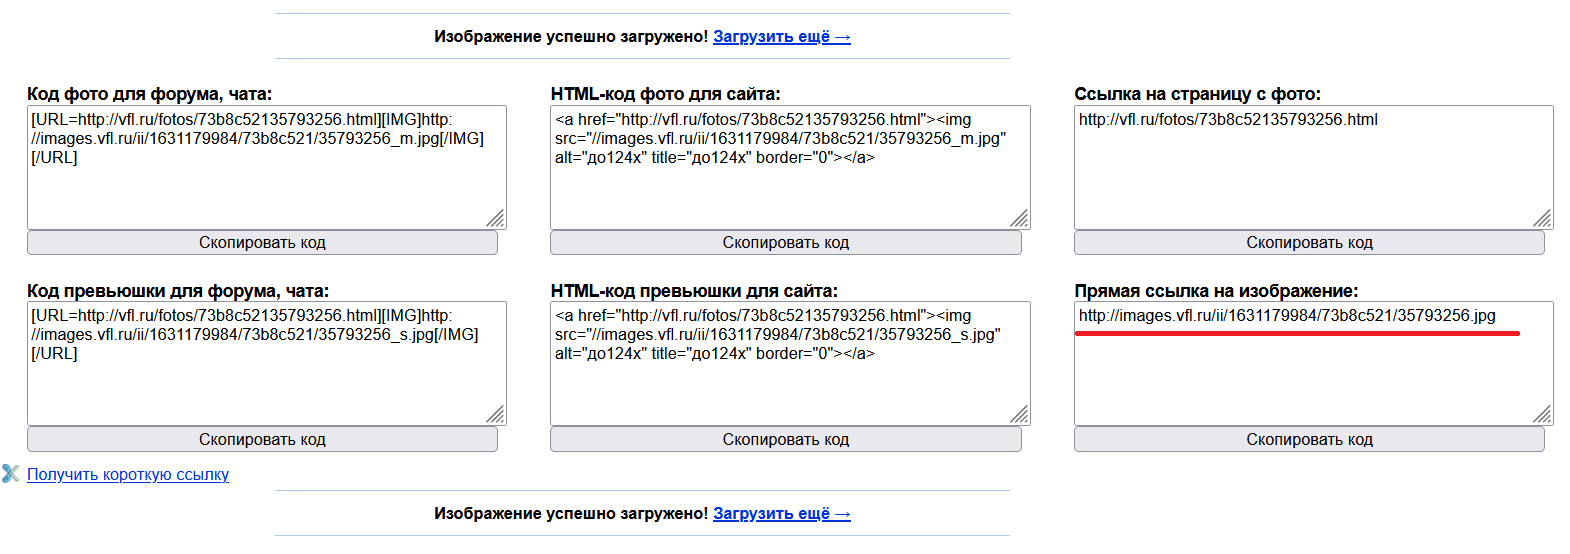
Task: Copy direct image link via button
Action: coord(1309,440)
